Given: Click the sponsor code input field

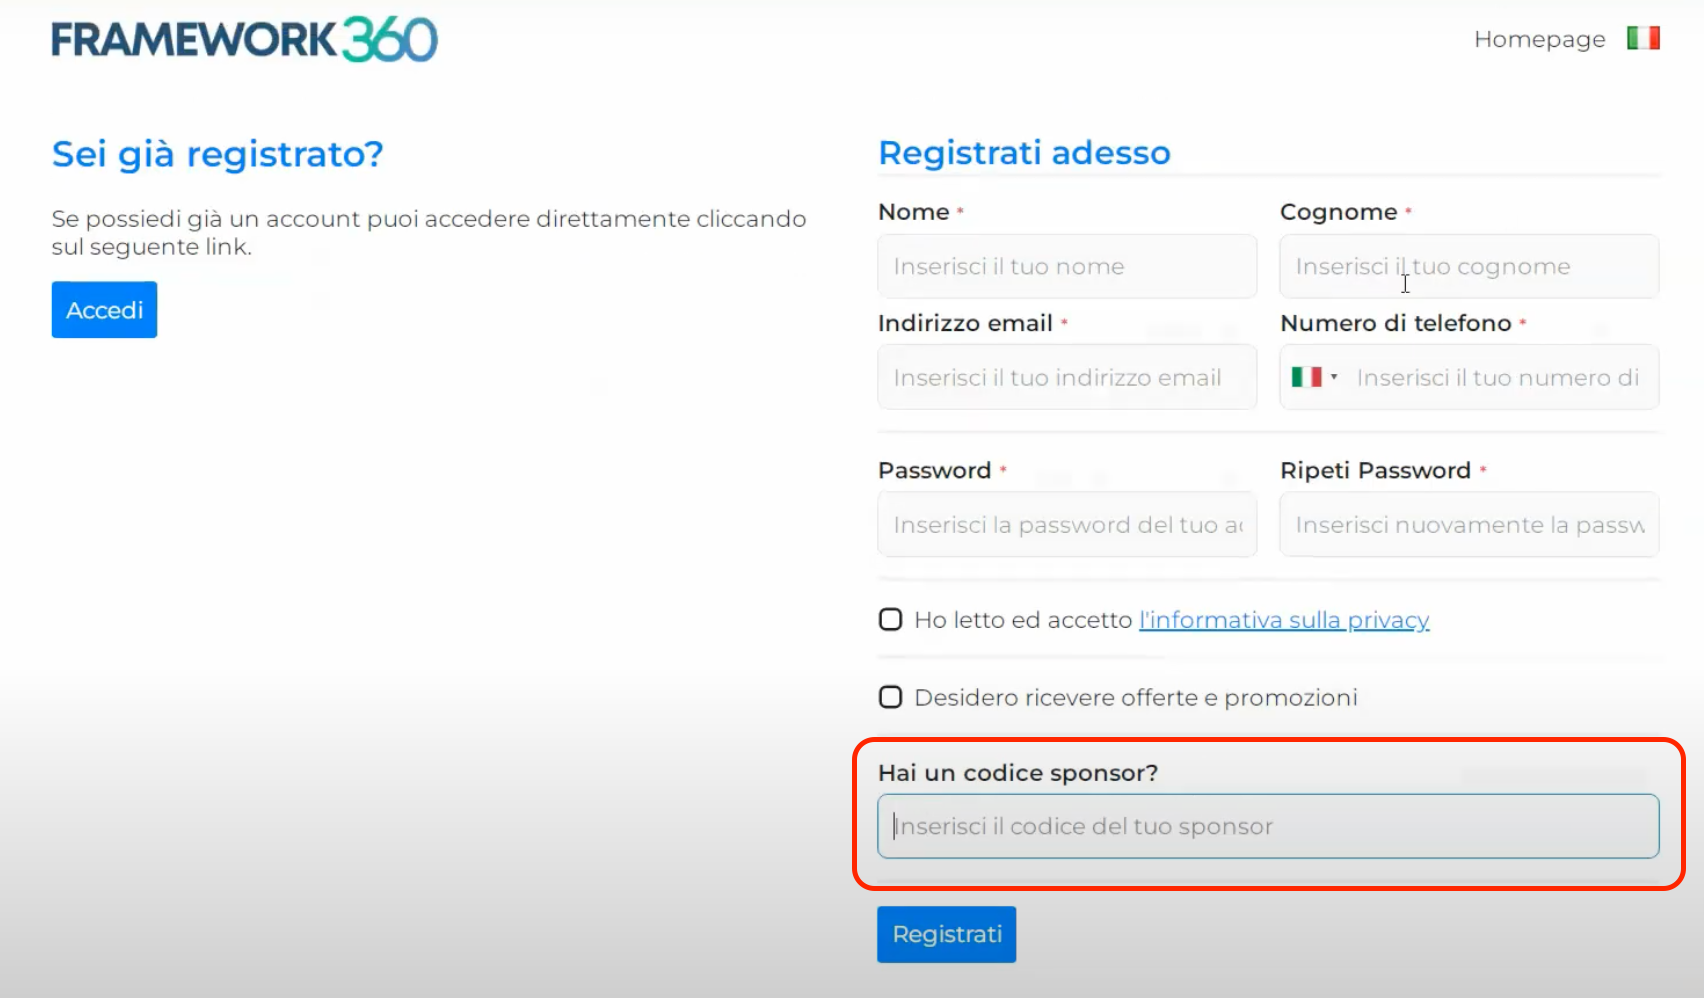Looking at the screenshot, I should click(1268, 826).
